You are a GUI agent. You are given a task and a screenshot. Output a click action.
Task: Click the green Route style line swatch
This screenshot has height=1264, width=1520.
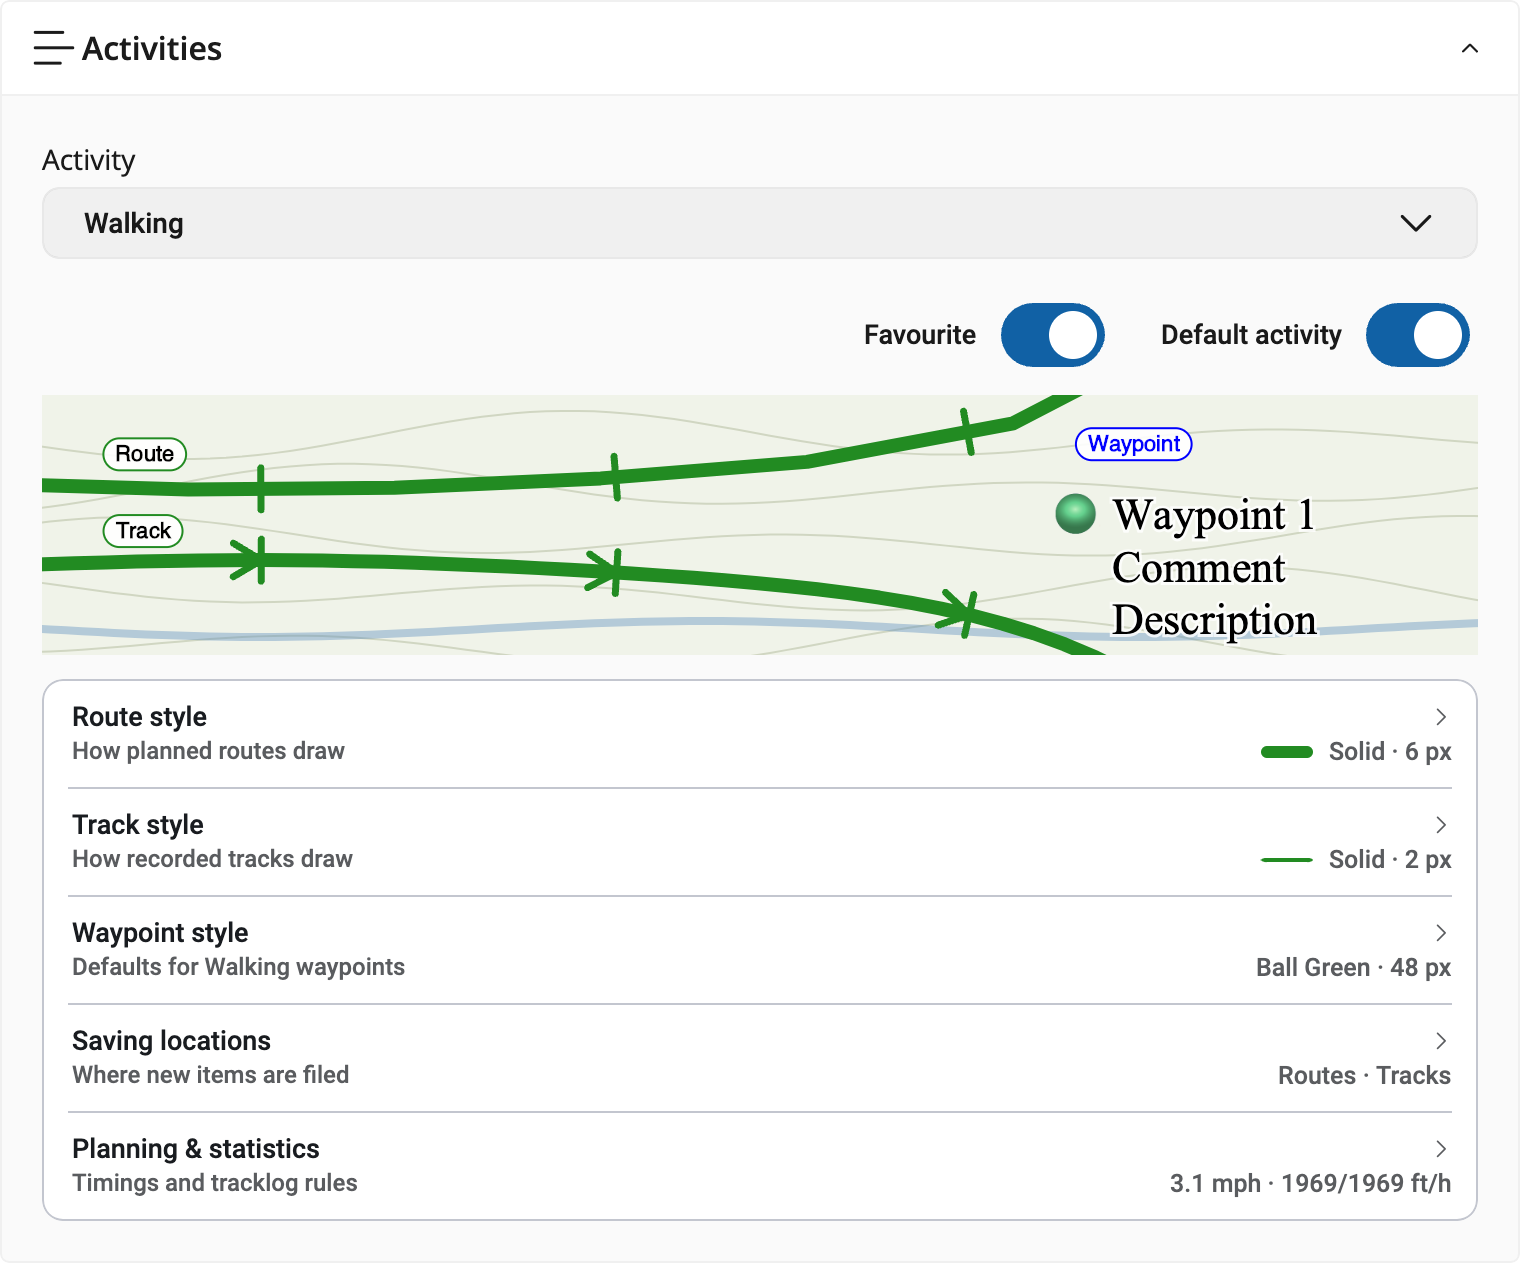[x=1287, y=752]
